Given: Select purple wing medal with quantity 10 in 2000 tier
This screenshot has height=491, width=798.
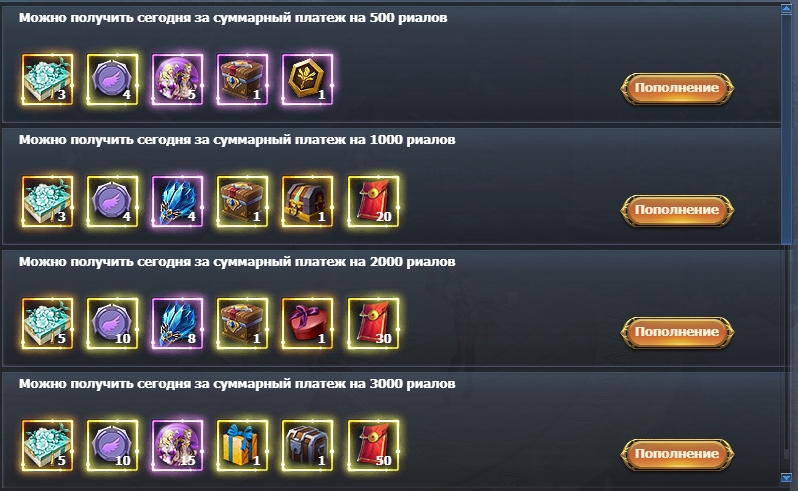Looking at the screenshot, I should [112, 324].
